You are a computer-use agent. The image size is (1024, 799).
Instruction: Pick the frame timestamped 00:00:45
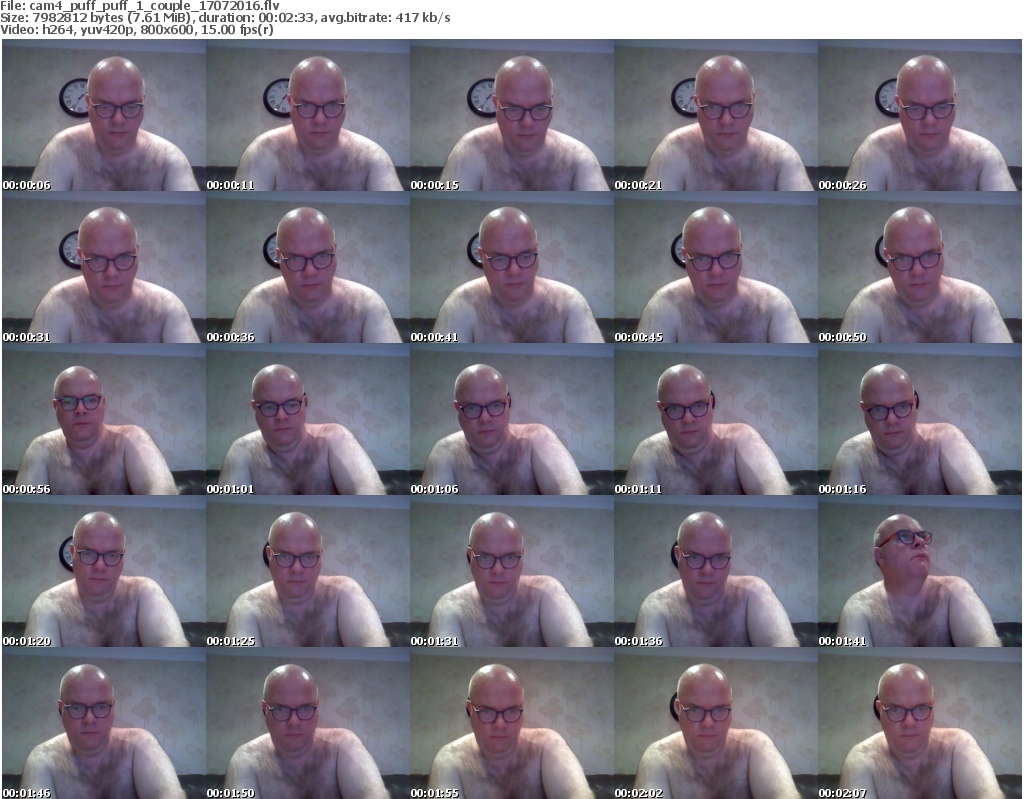tap(716, 267)
